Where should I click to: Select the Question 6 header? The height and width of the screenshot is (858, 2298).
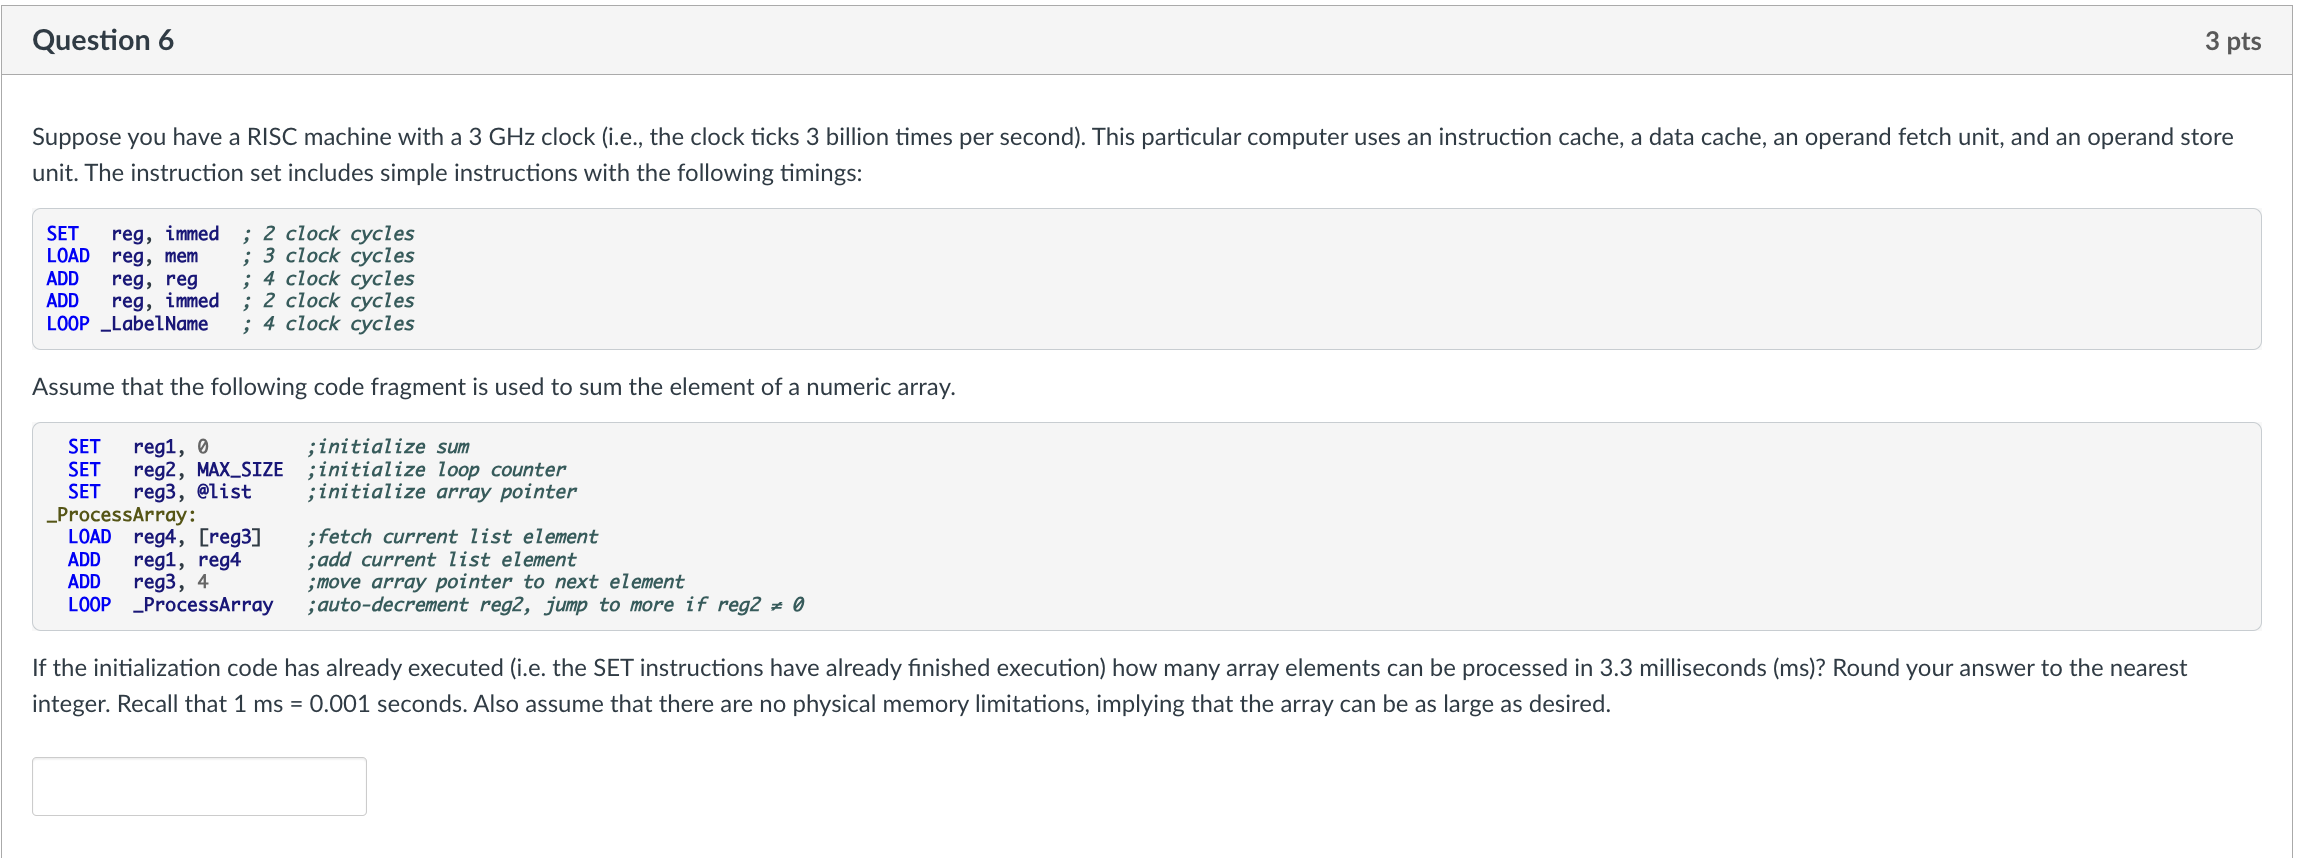pos(102,40)
